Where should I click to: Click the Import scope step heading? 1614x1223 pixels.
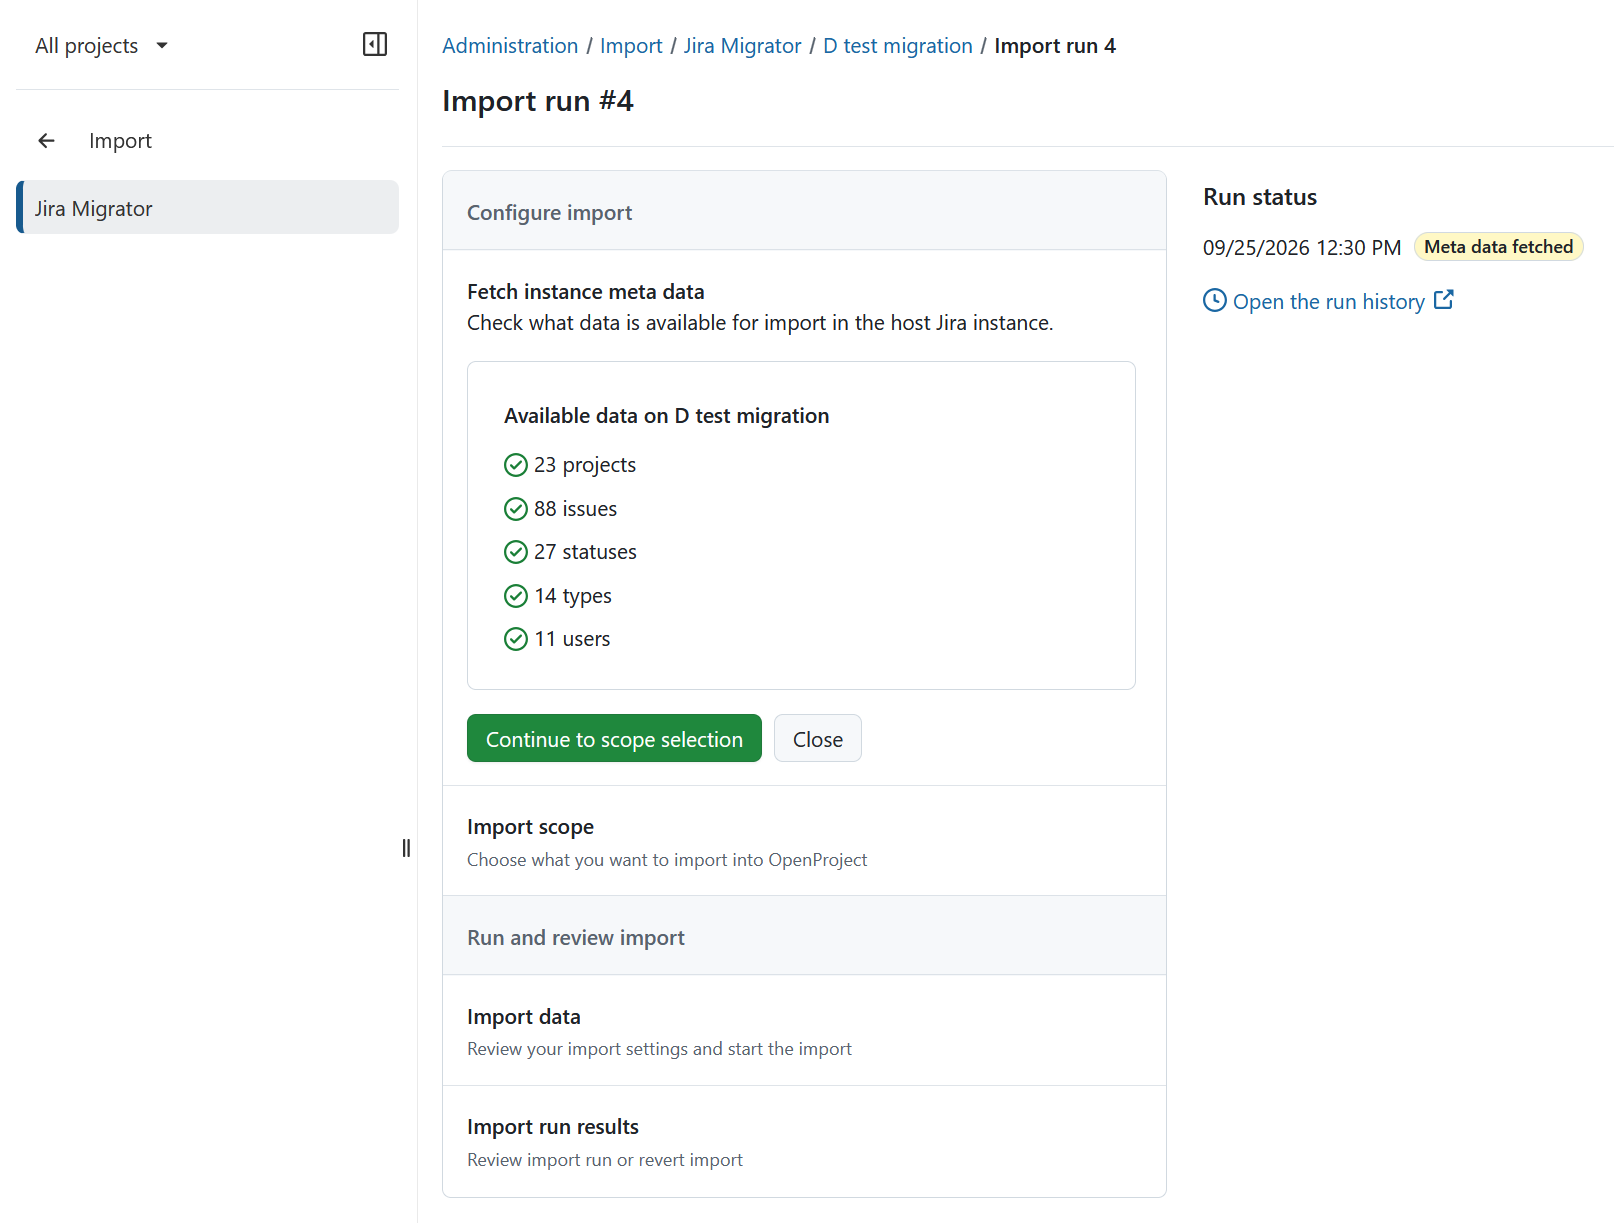point(530,827)
